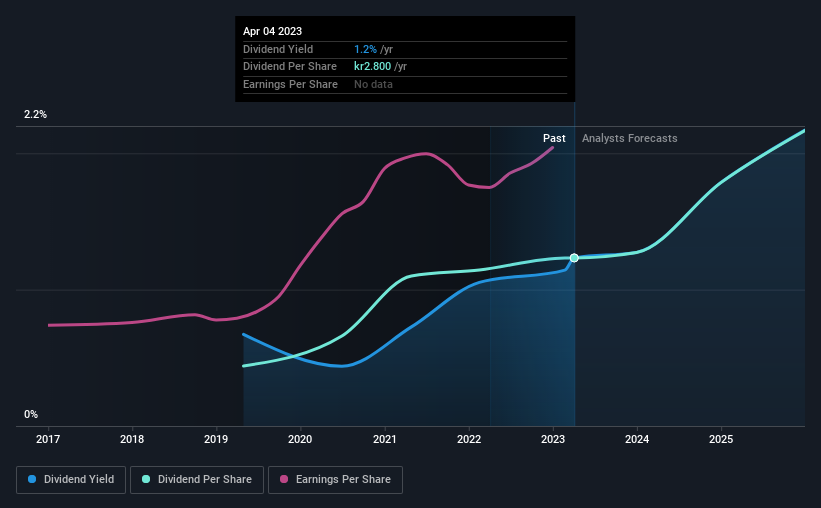The image size is (821, 508).
Task: Click the Dividend Per Share row label in tooltip
Action: pyautogui.click(x=290, y=67)
